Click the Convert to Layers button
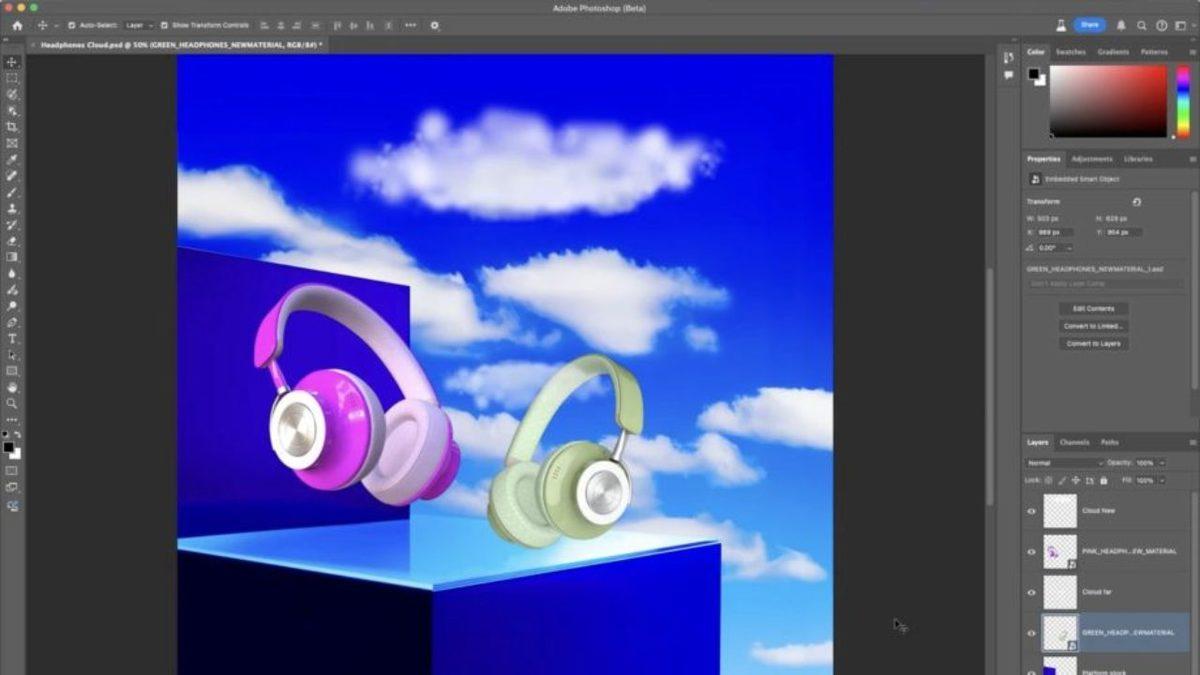 point(1094,343)
